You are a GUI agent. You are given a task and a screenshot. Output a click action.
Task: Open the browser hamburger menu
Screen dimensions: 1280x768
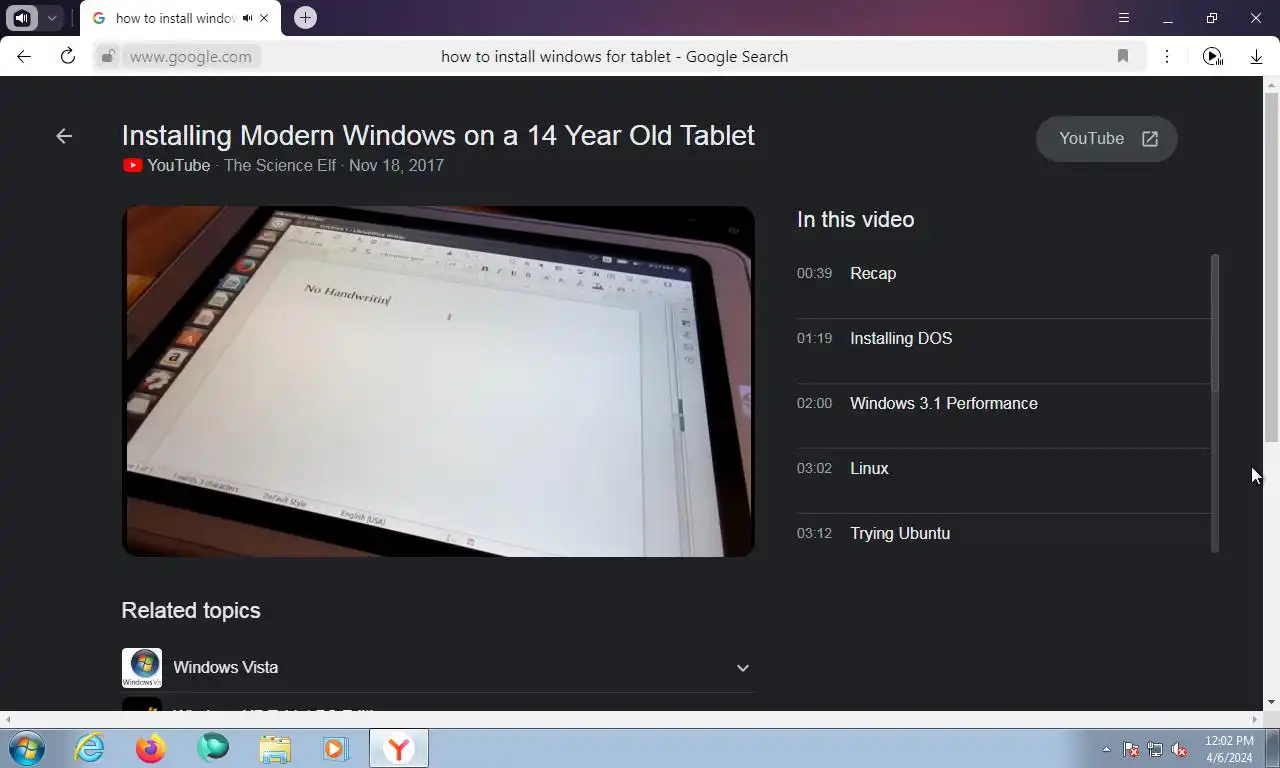click(x=1124, y=18)
